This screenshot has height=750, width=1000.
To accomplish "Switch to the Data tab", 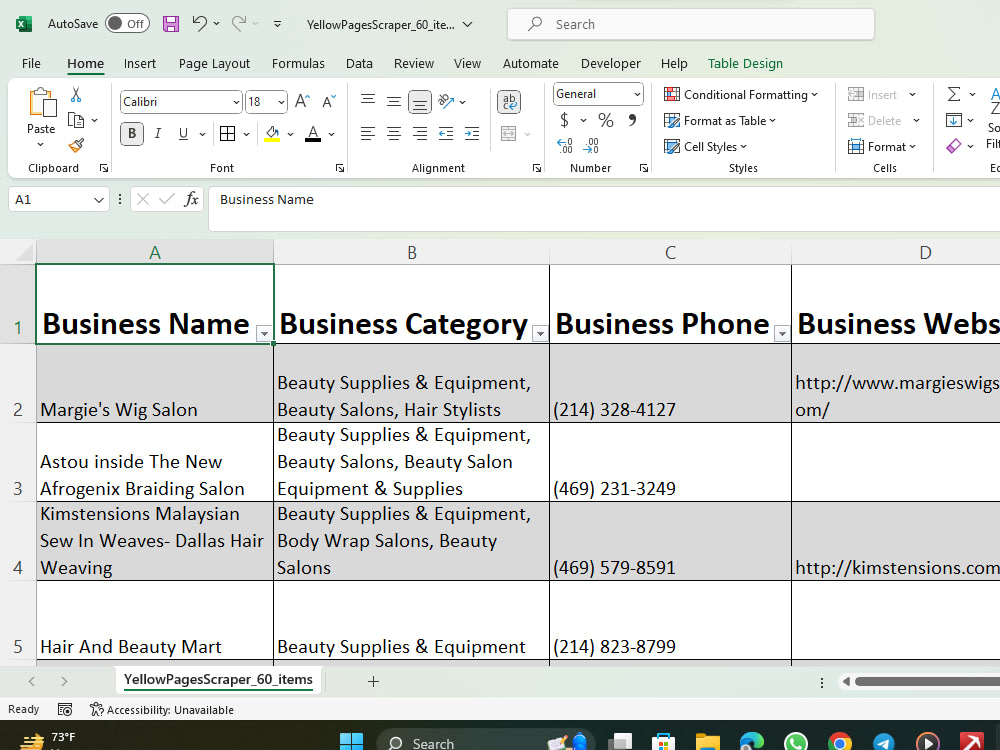I will (359, 63).
